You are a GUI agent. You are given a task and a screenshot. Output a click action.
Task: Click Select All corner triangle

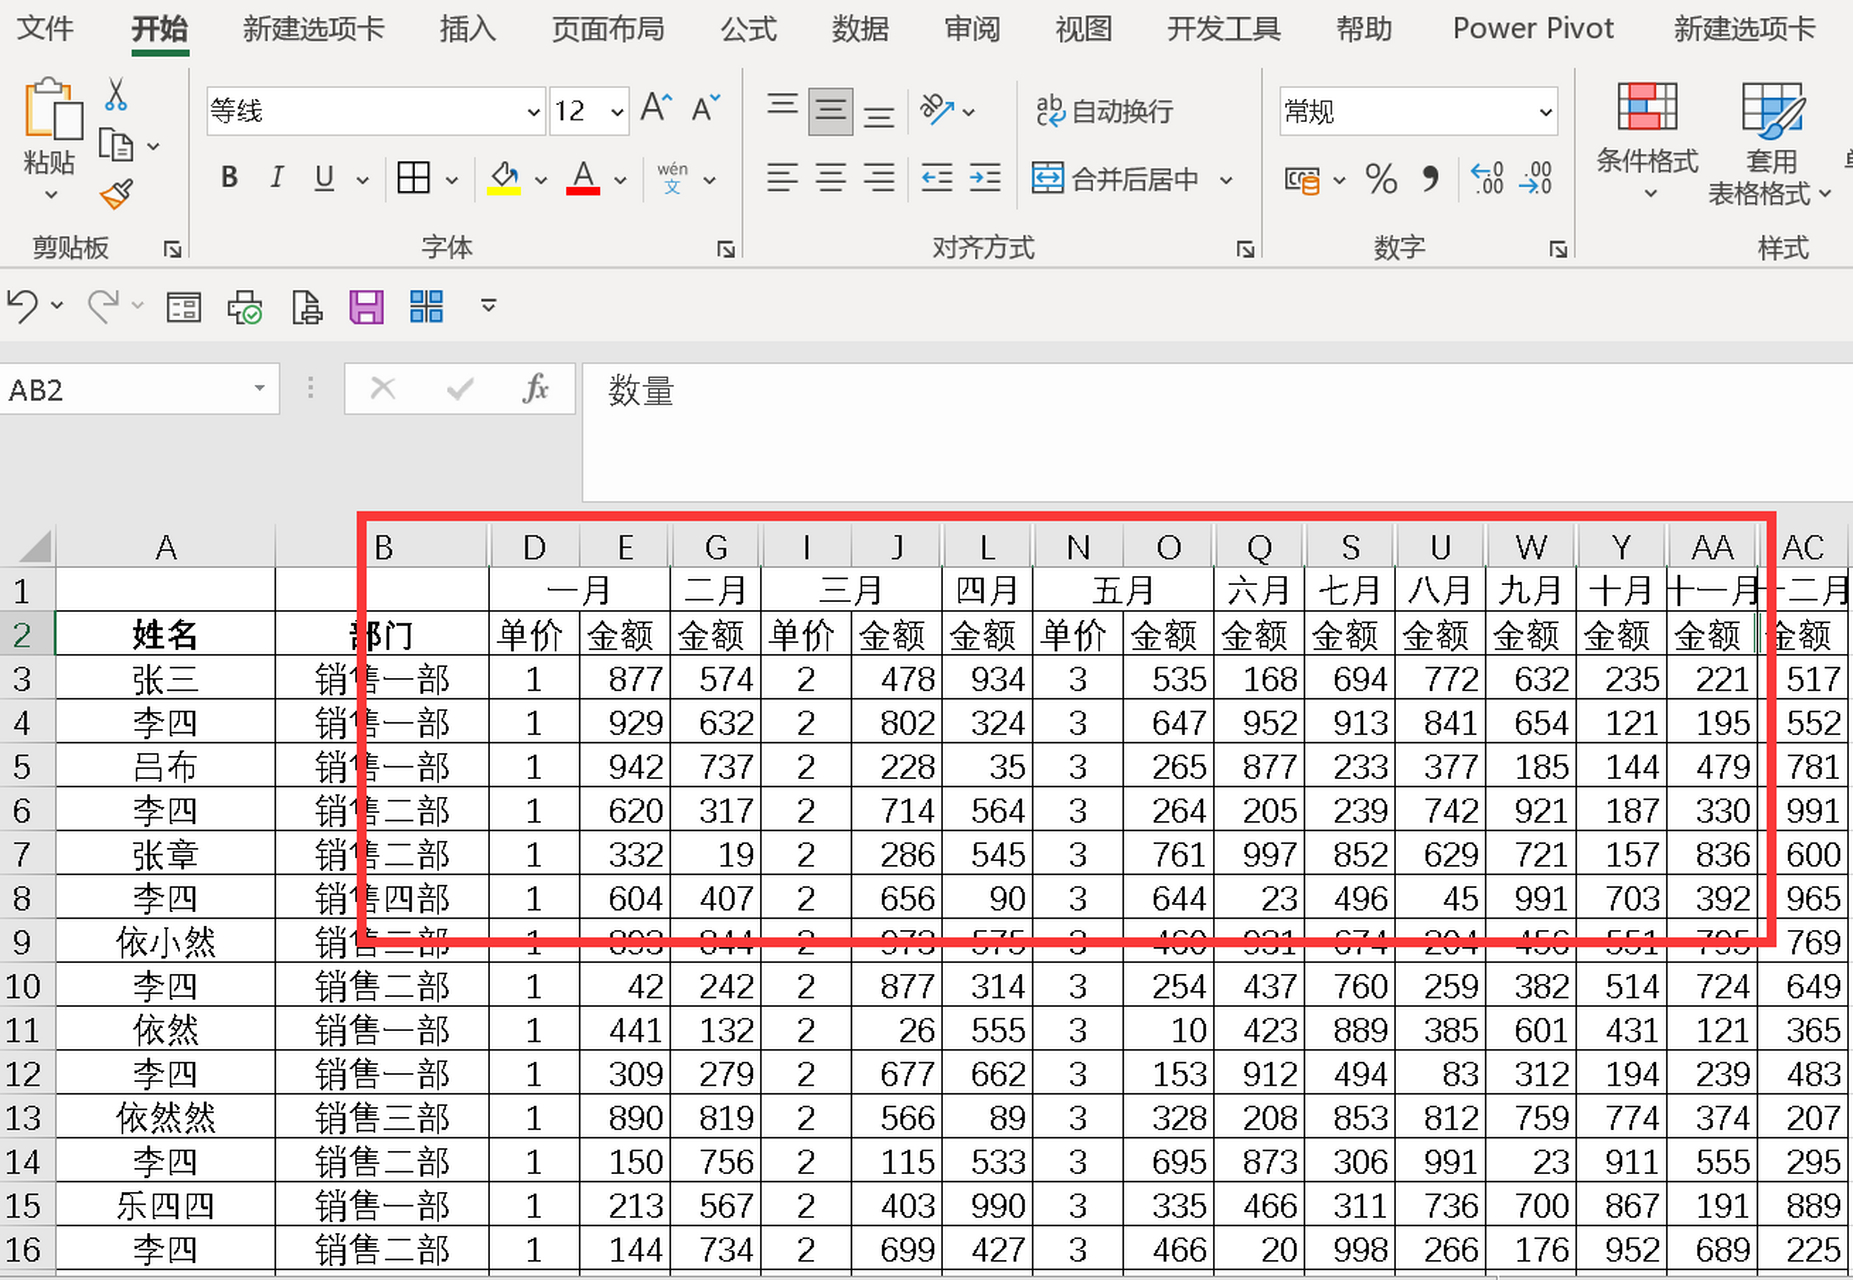(x=34, y=547)
